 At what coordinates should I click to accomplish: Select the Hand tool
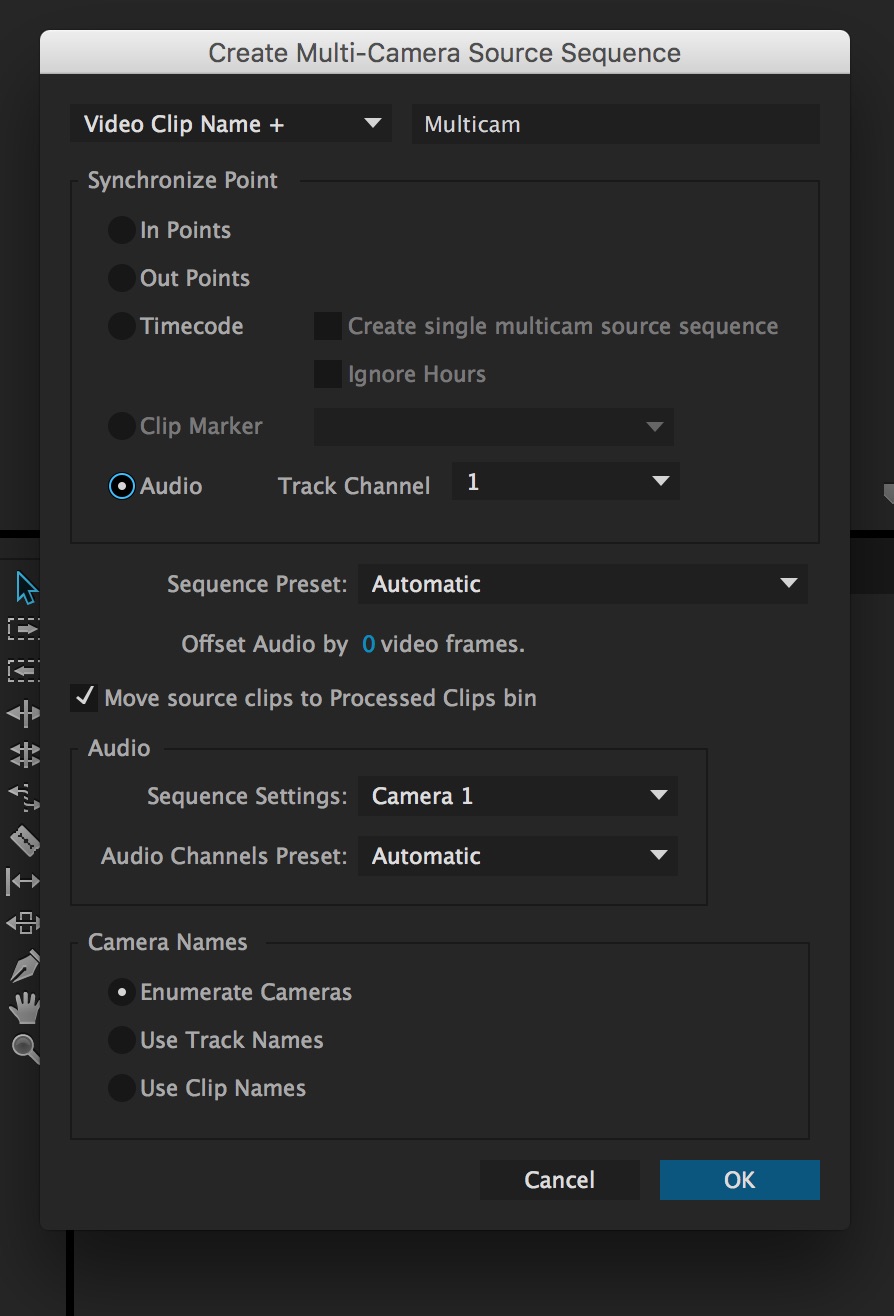(x=24, y=1006)
